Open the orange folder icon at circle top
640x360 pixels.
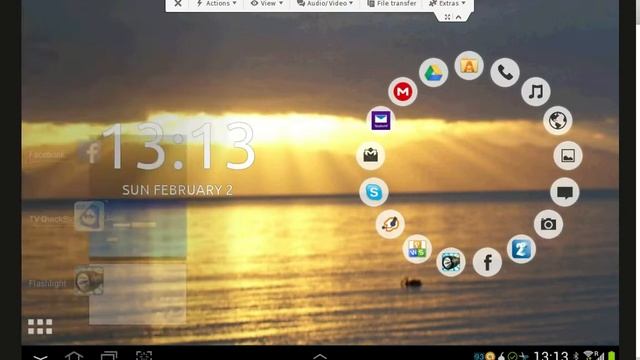469,65
